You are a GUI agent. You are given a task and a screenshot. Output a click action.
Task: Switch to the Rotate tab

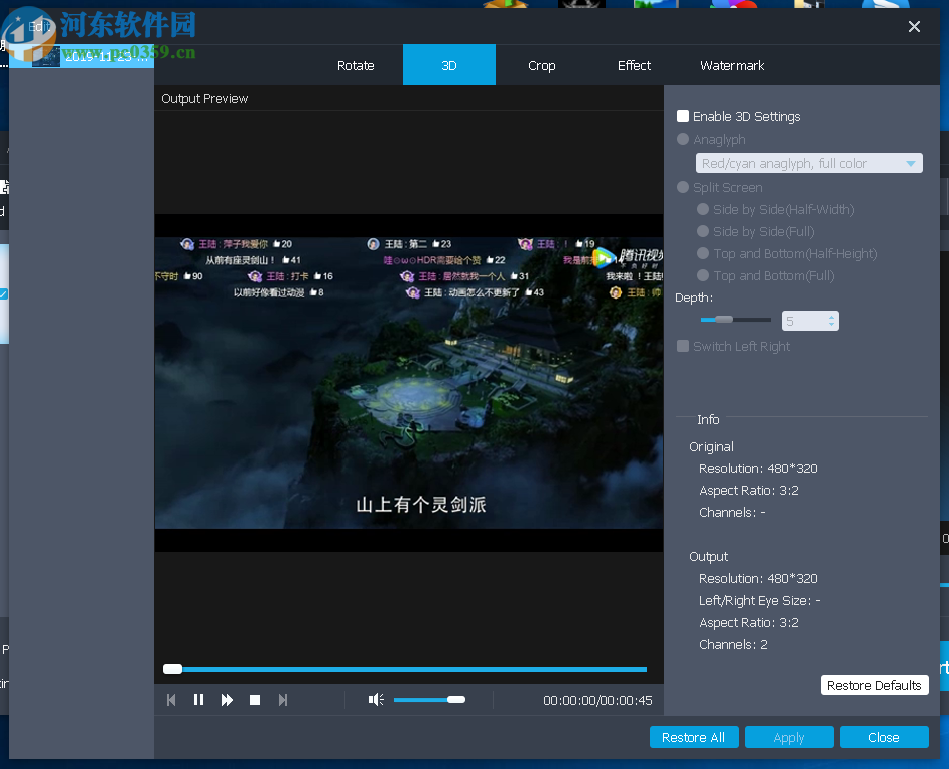[x=355, y=65]
